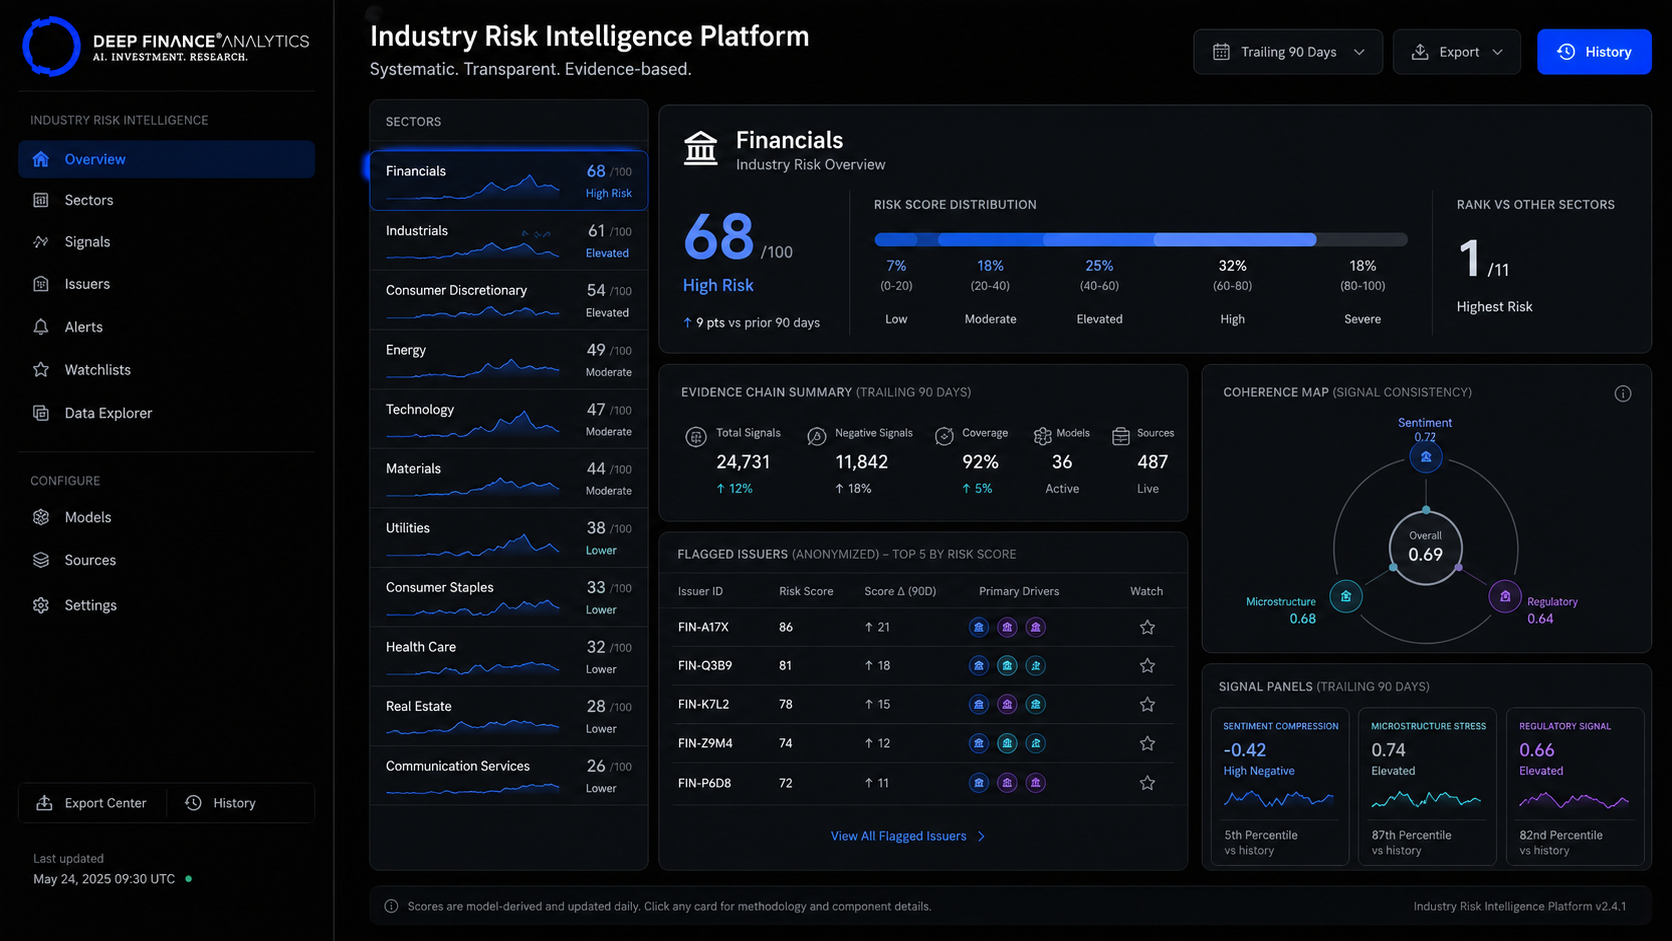Click the Negative Signals icon
Screen dimensions: 1672x941
click(x=817, y=437)
